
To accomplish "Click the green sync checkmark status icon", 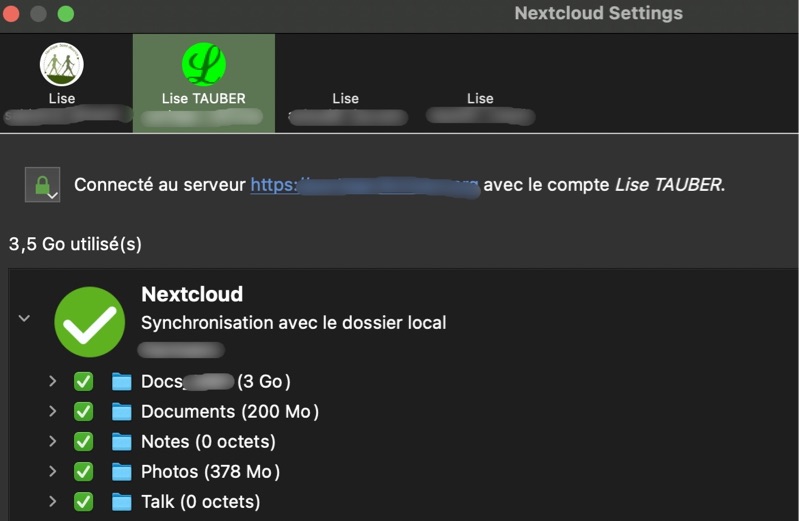I will click(90, 322).
